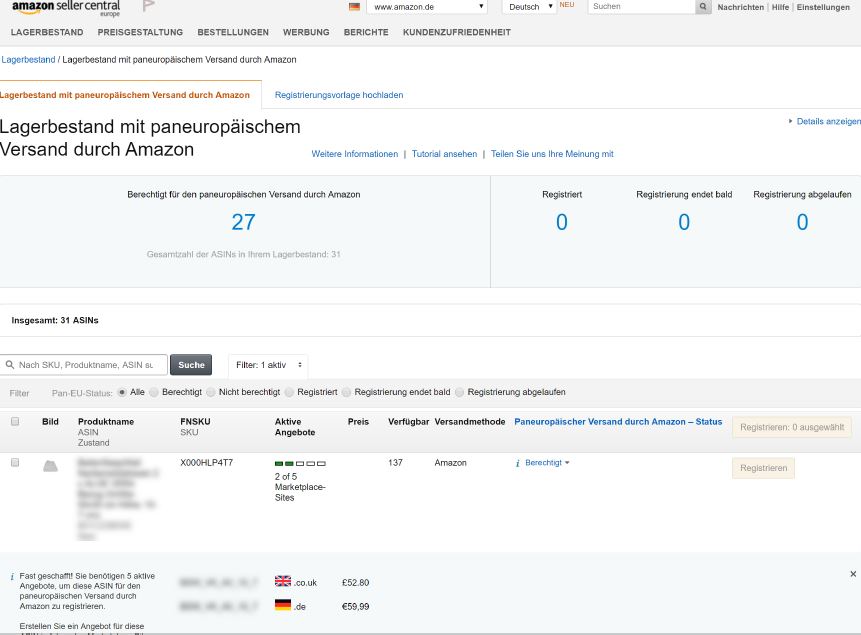Open the Filter: 1 aktiv dropdown
The height and width of the screenshot is (635, 861).
pyautogui.click(x=269, y=365)
